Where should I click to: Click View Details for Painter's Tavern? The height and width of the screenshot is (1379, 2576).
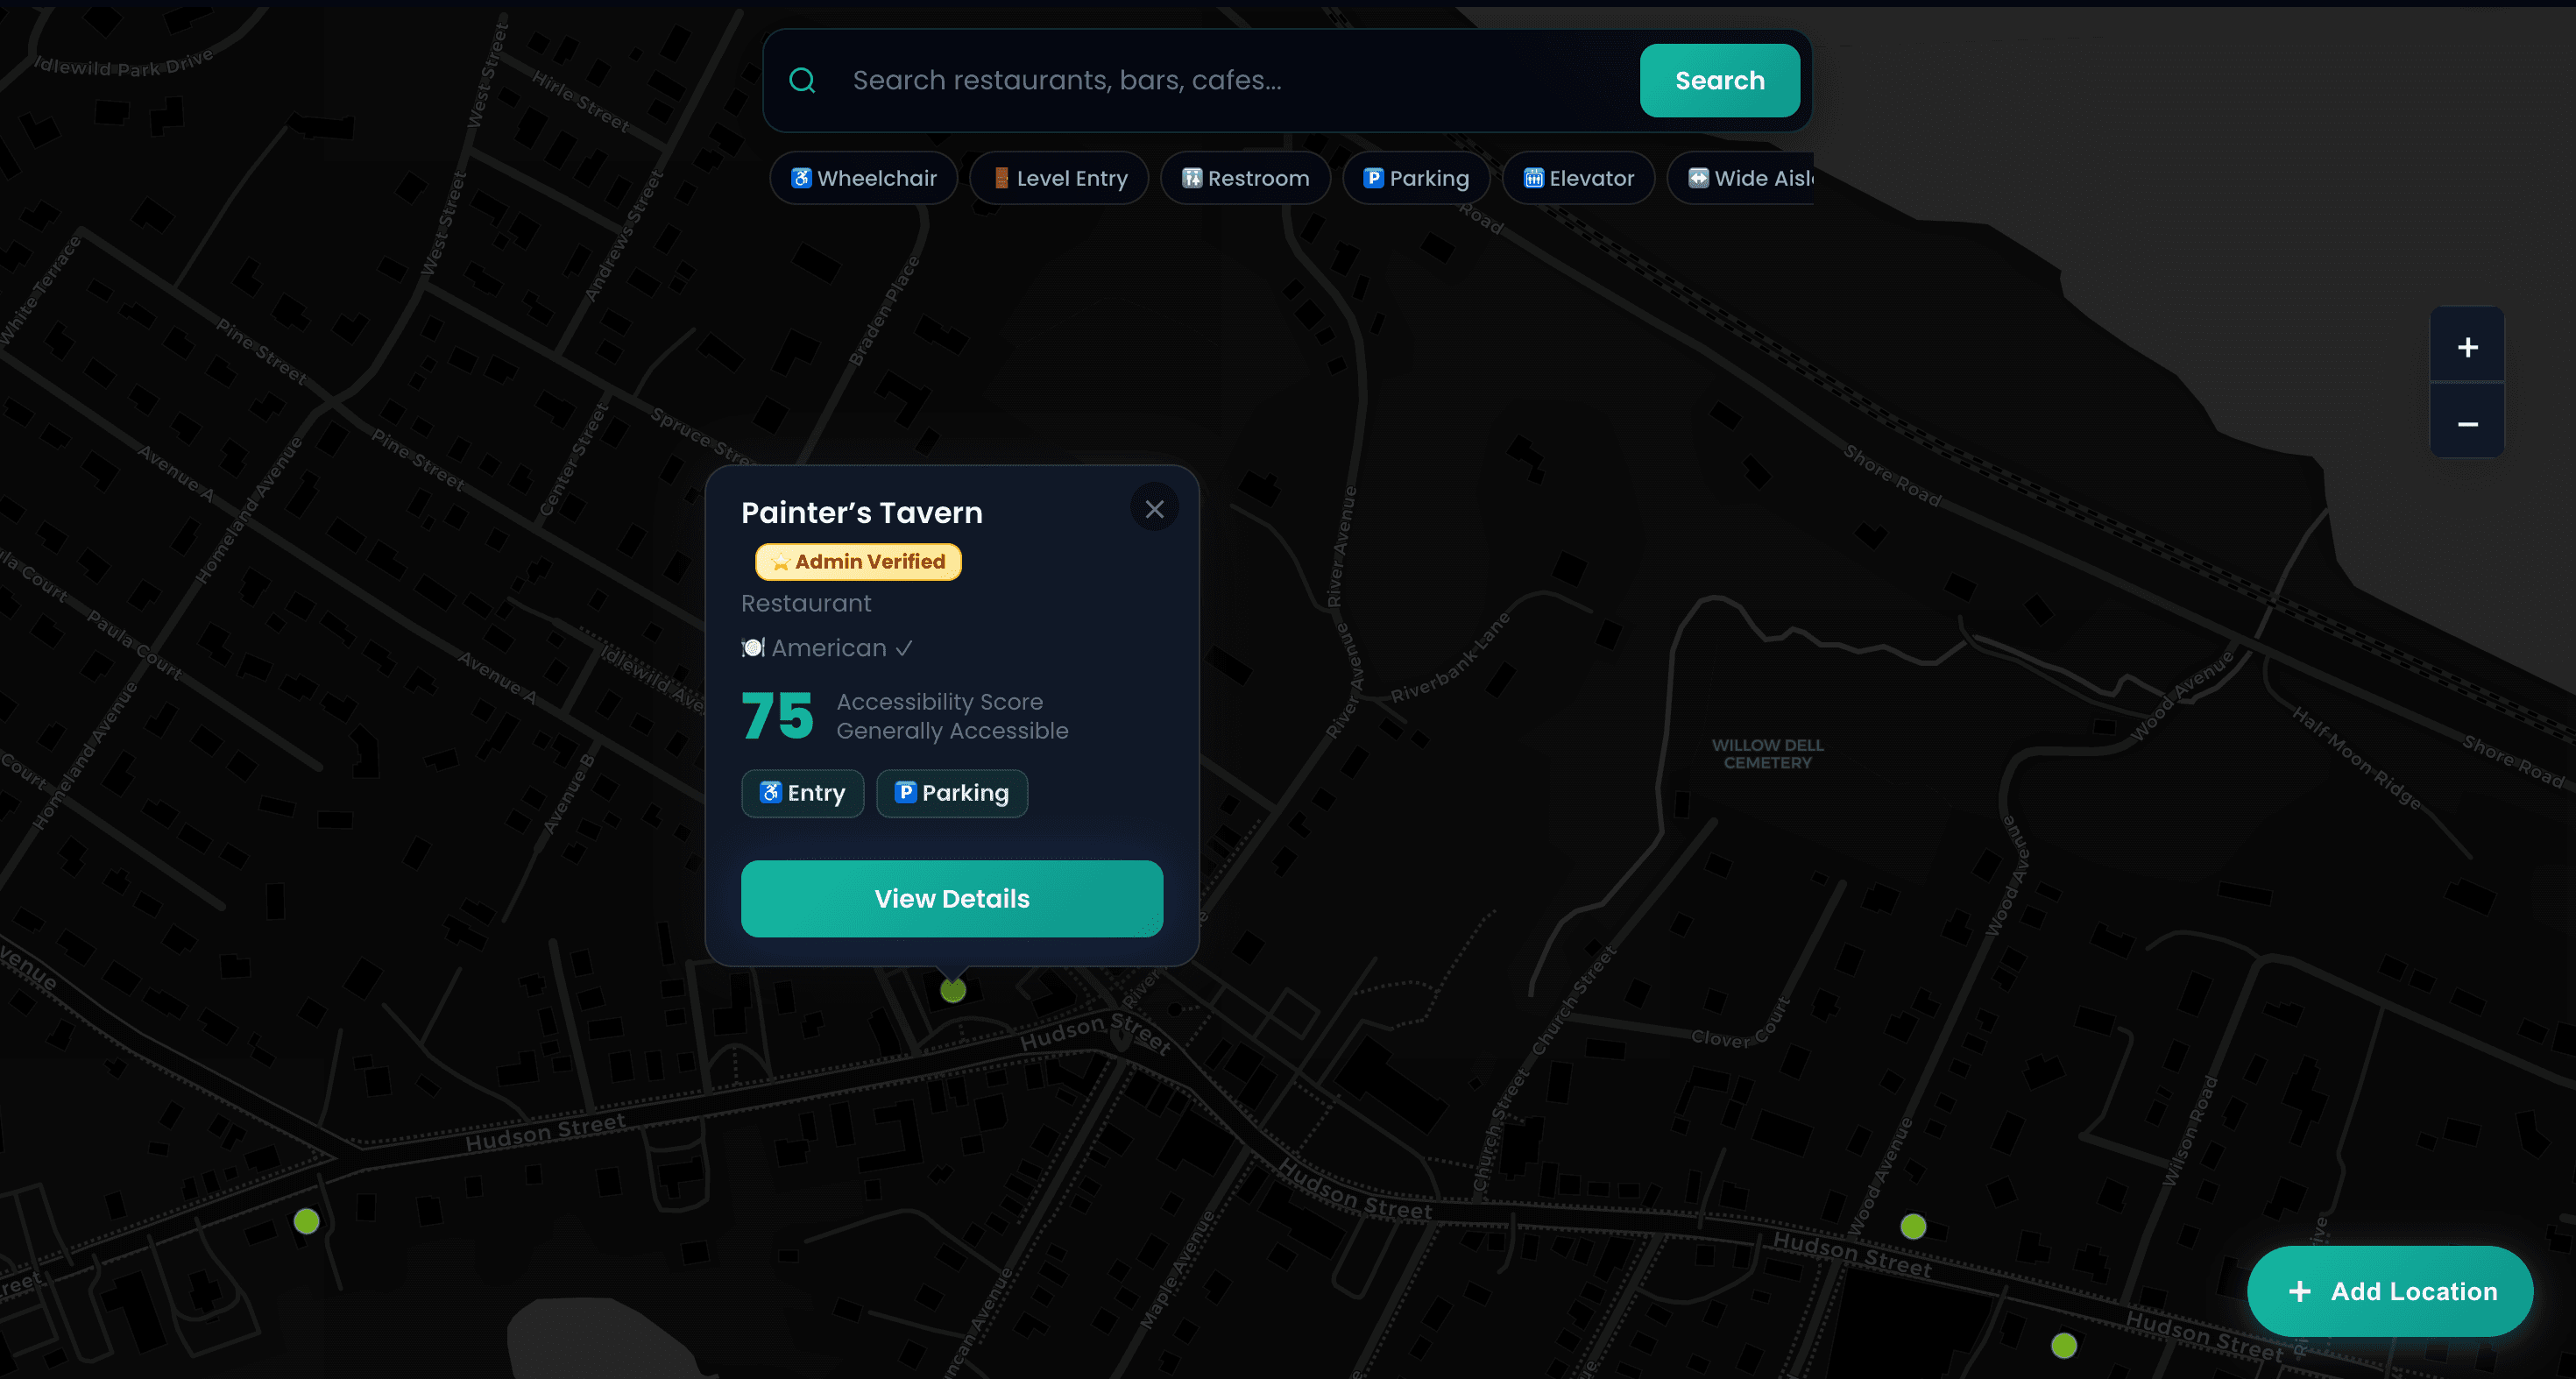click(x=951, y=898)
